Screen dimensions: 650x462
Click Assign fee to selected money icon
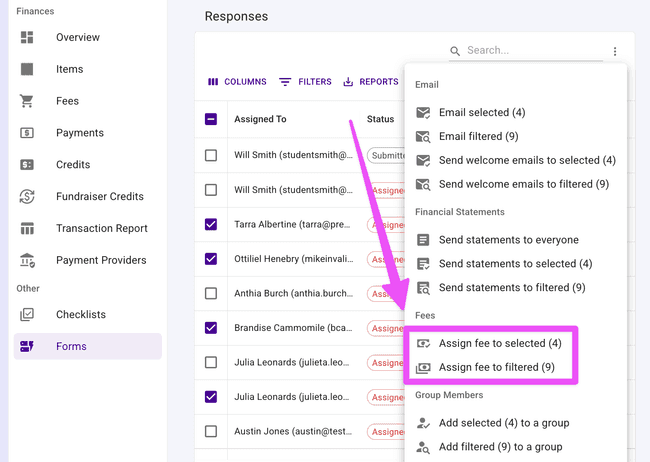pos(423,343)
